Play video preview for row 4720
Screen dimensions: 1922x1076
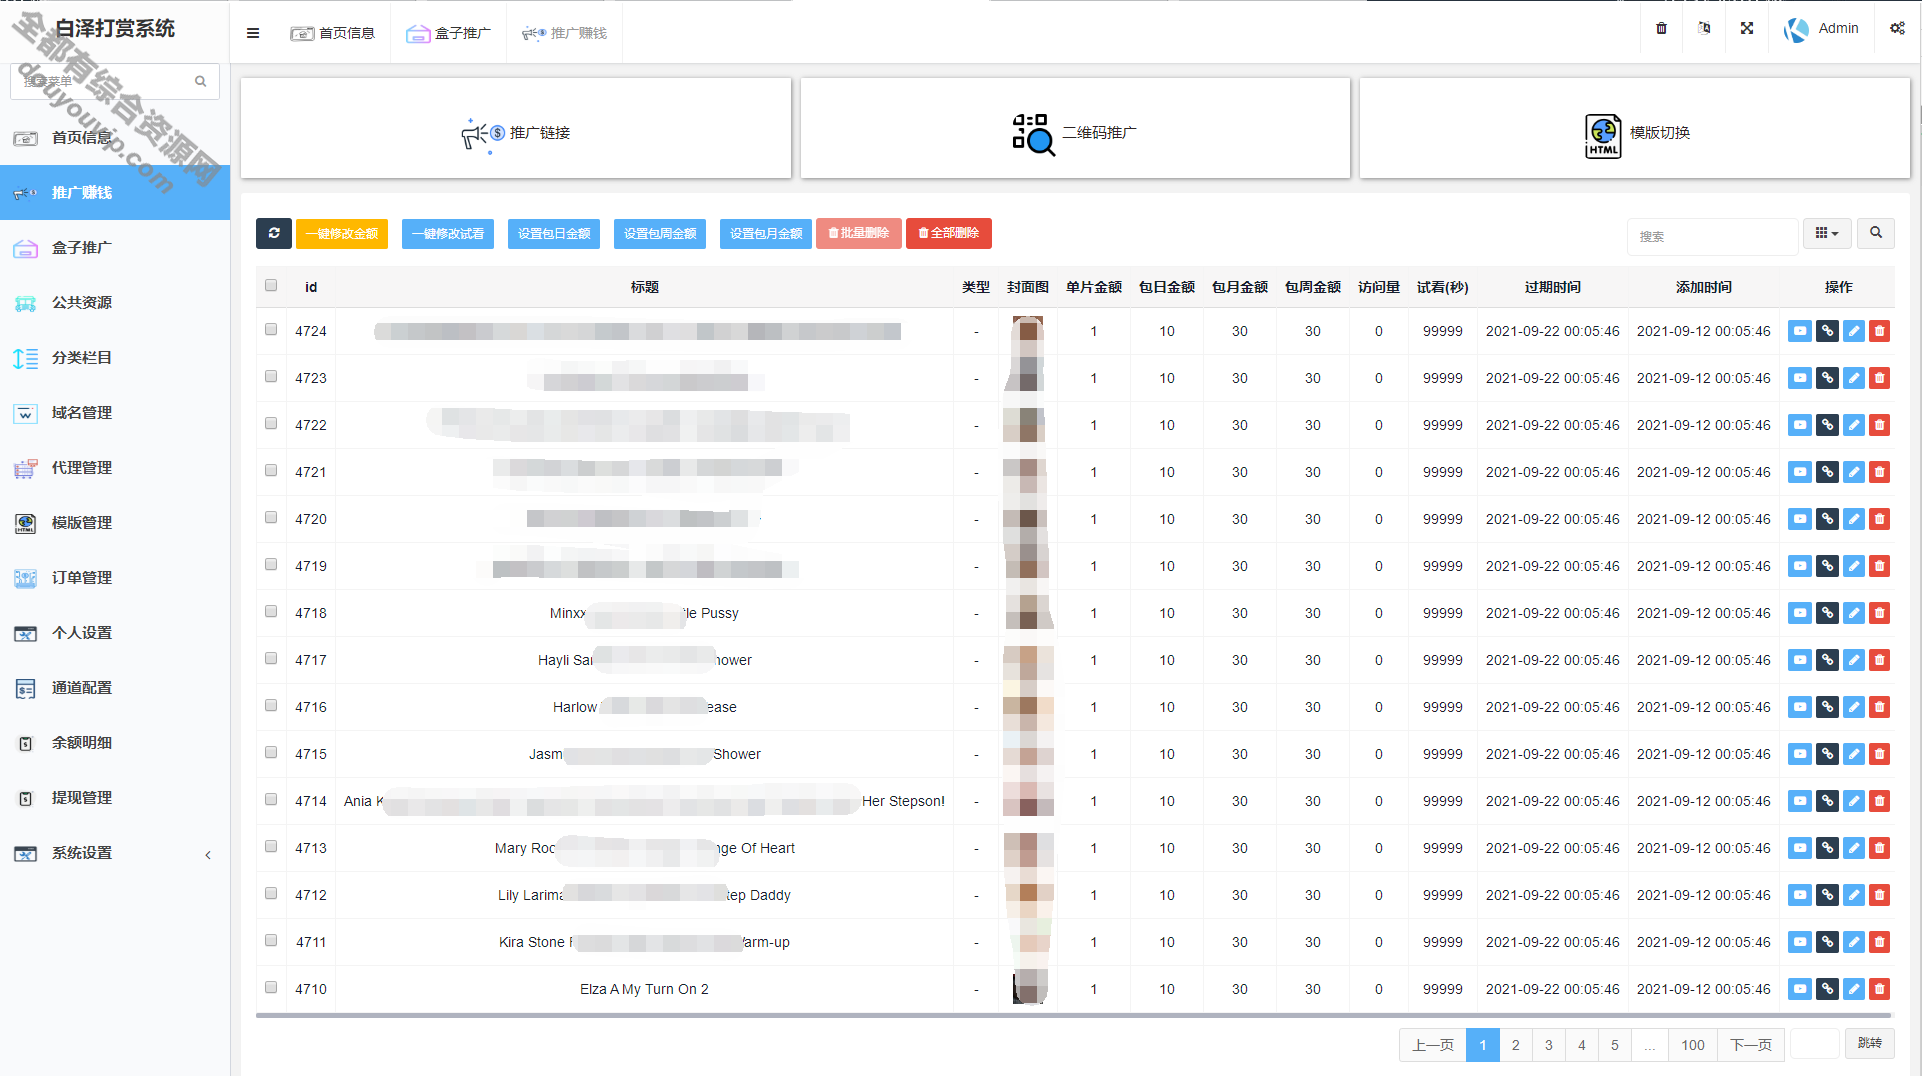tap(1800, 519)
